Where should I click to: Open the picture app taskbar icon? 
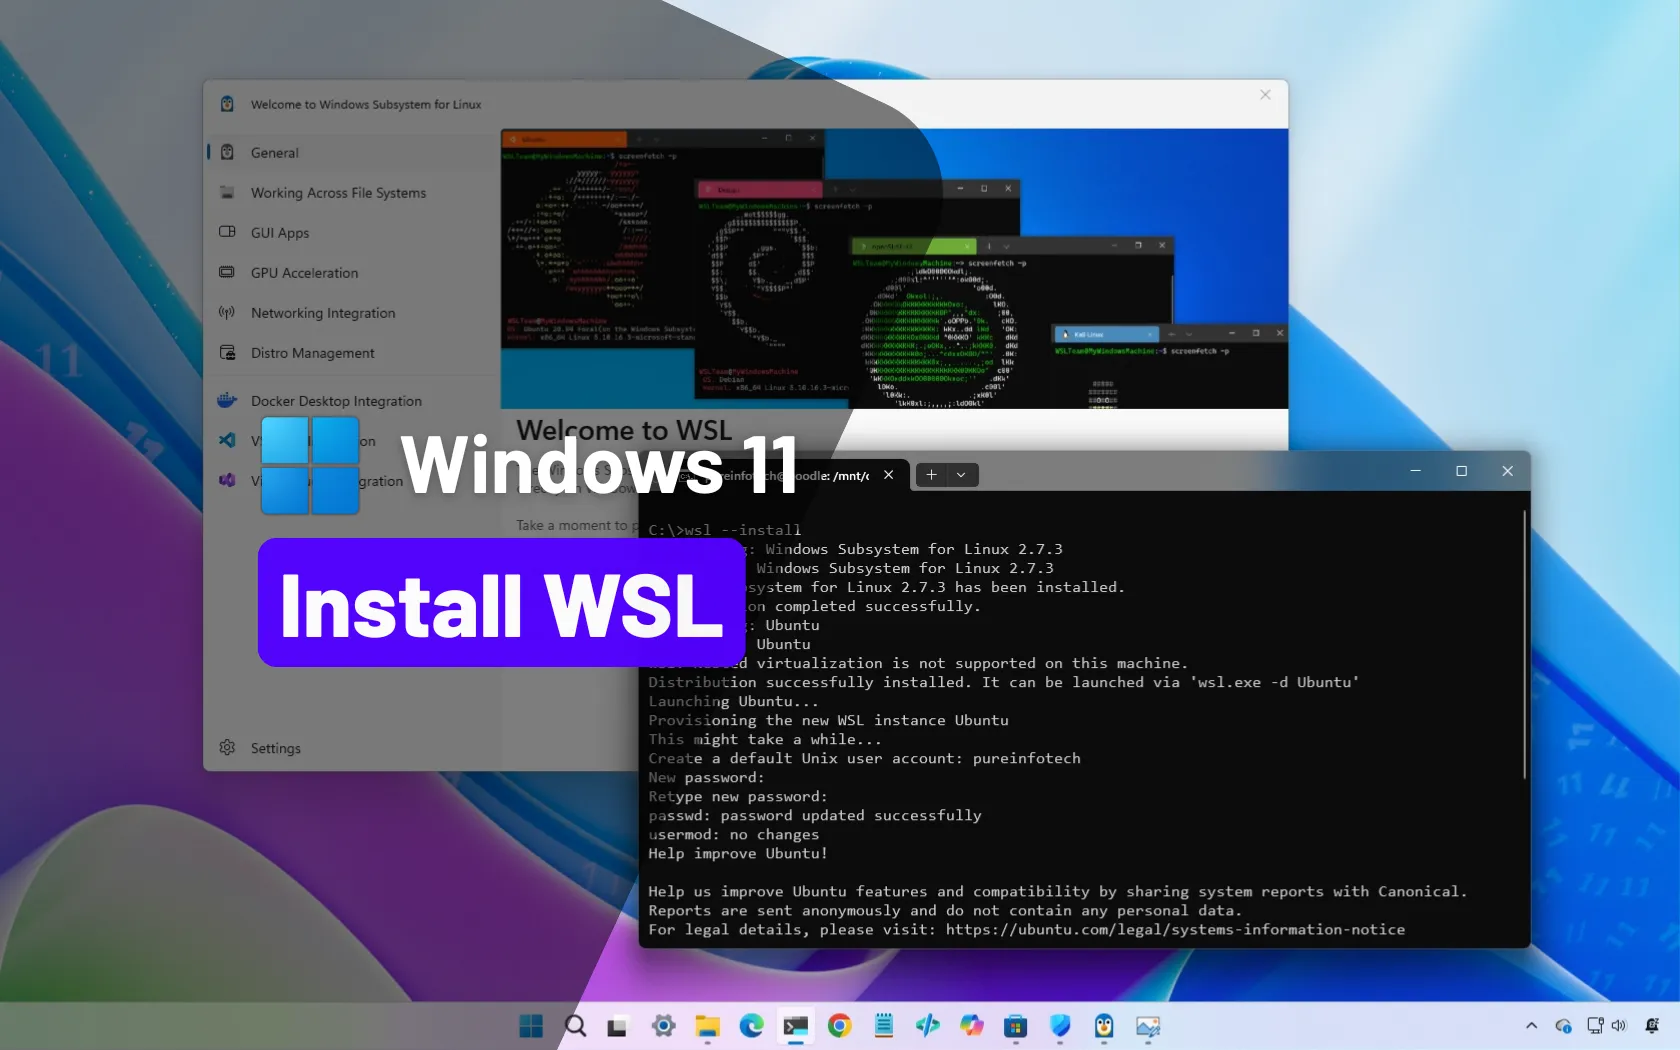coord(1148,1026)
